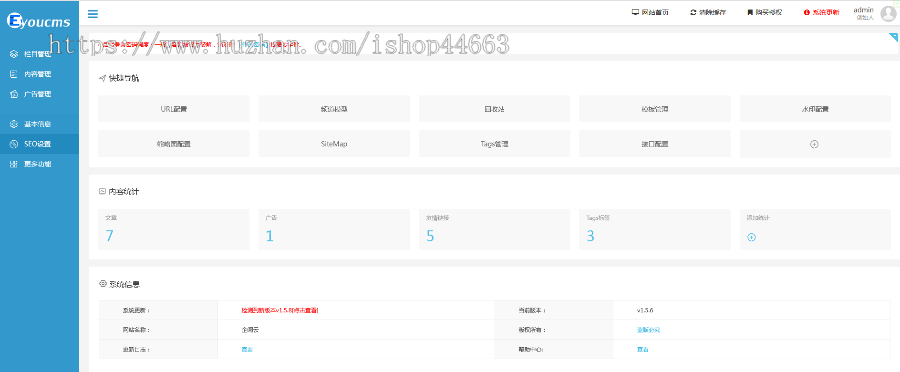Click red new-version detected link
Viewport: 900px width, 372px height.
280,310
